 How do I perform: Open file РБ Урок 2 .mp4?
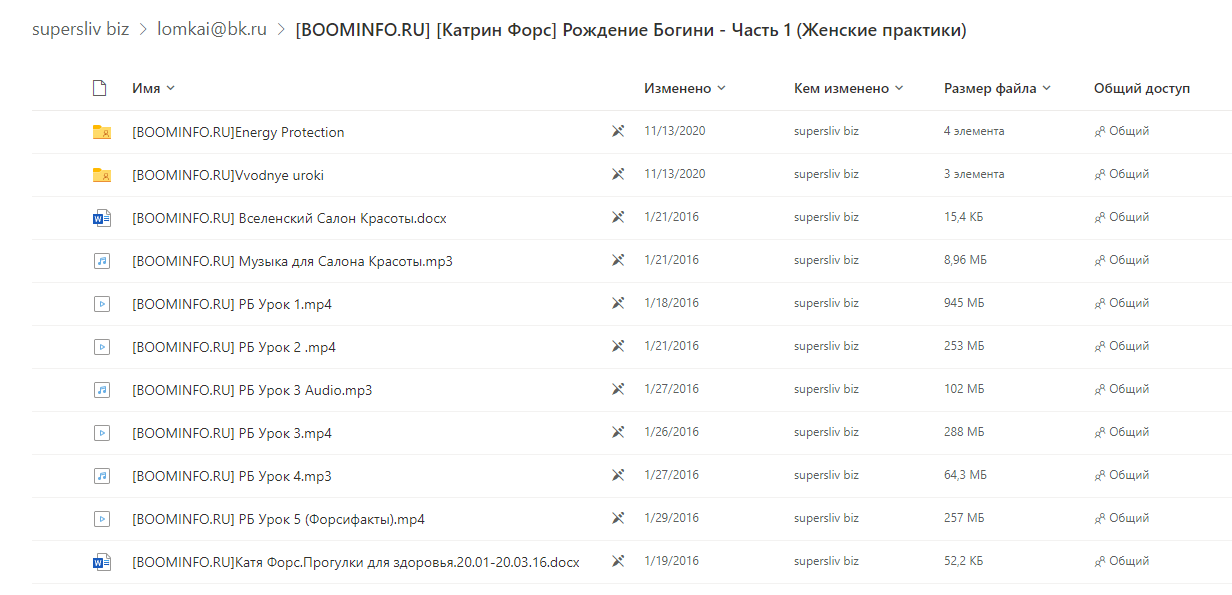pos(234,347)
